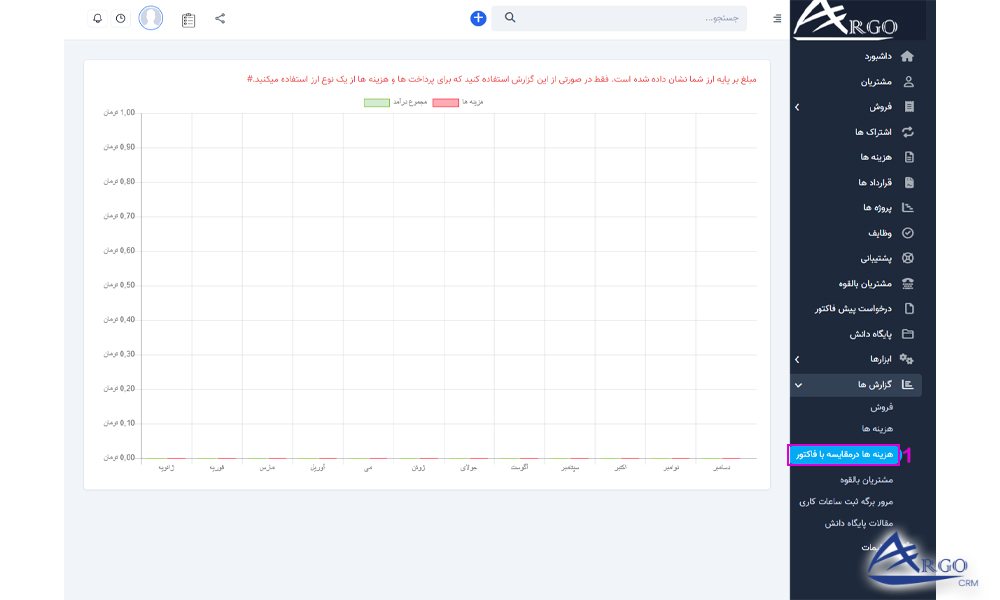
Task: Click the clock timer icon in top bar
Action: pyautogui.click(x=120, y=18)
